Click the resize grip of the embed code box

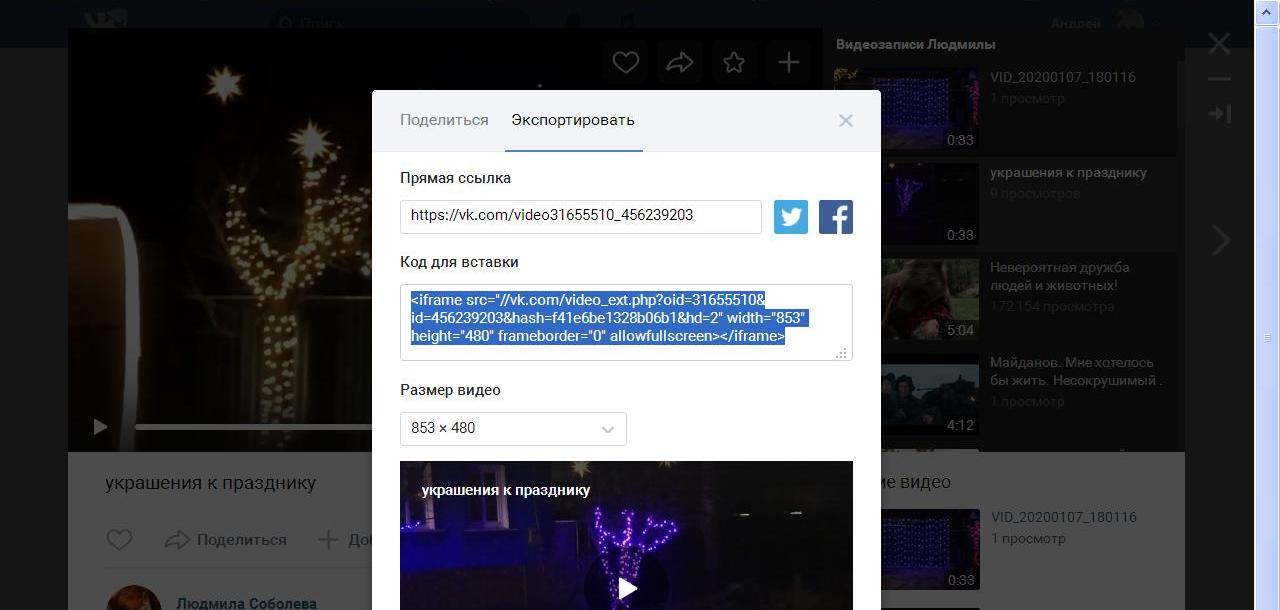(841, 352)
